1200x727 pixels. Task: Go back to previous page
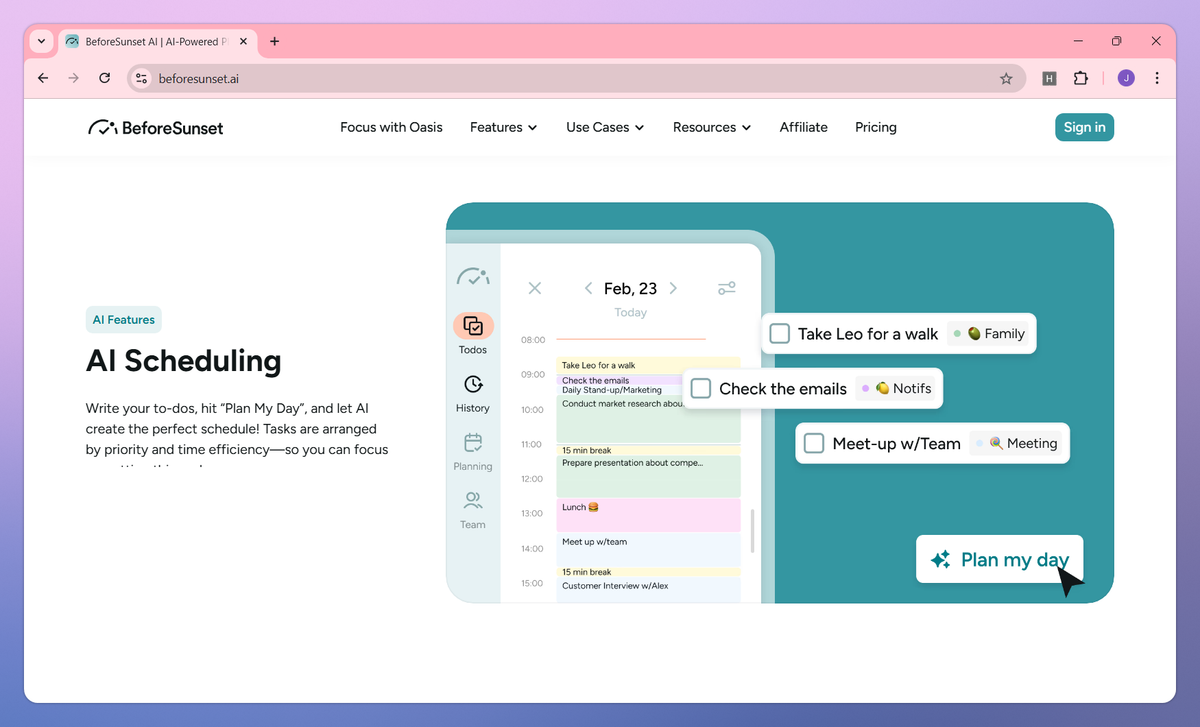(x=42, y=78)
